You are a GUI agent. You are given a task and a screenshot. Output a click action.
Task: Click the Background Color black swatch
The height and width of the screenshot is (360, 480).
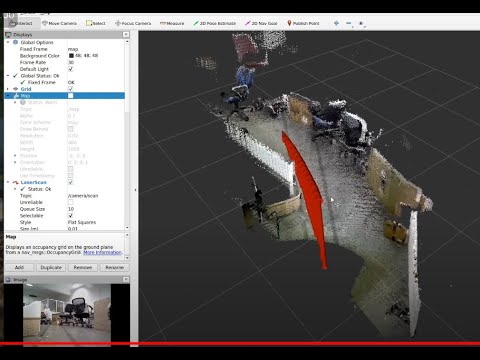[x=71, y=56]
